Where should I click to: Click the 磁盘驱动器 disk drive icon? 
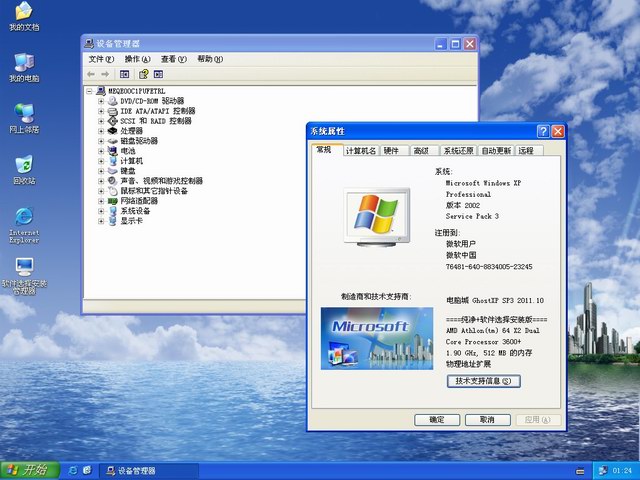point(112,141)
